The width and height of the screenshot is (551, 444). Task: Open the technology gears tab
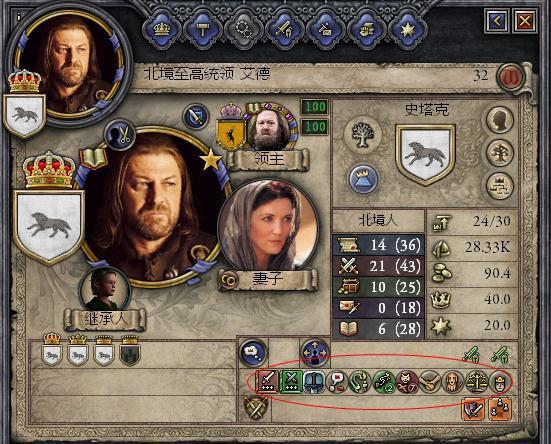coord(244,30)
